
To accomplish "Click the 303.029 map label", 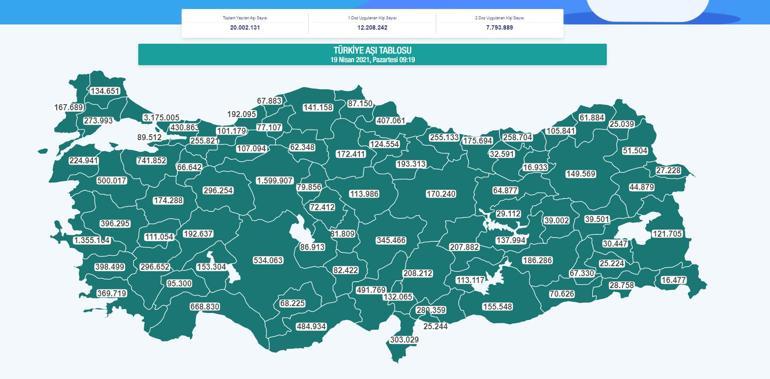I will coord(405,340).
